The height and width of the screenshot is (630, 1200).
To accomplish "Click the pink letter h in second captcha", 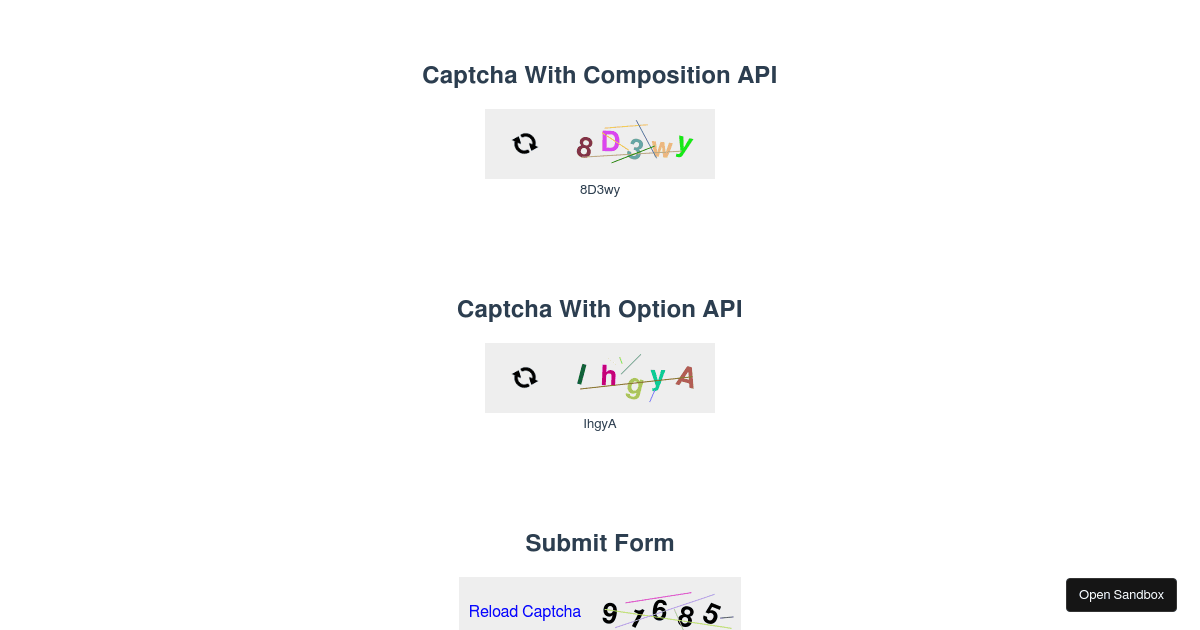I will point(608,376).
